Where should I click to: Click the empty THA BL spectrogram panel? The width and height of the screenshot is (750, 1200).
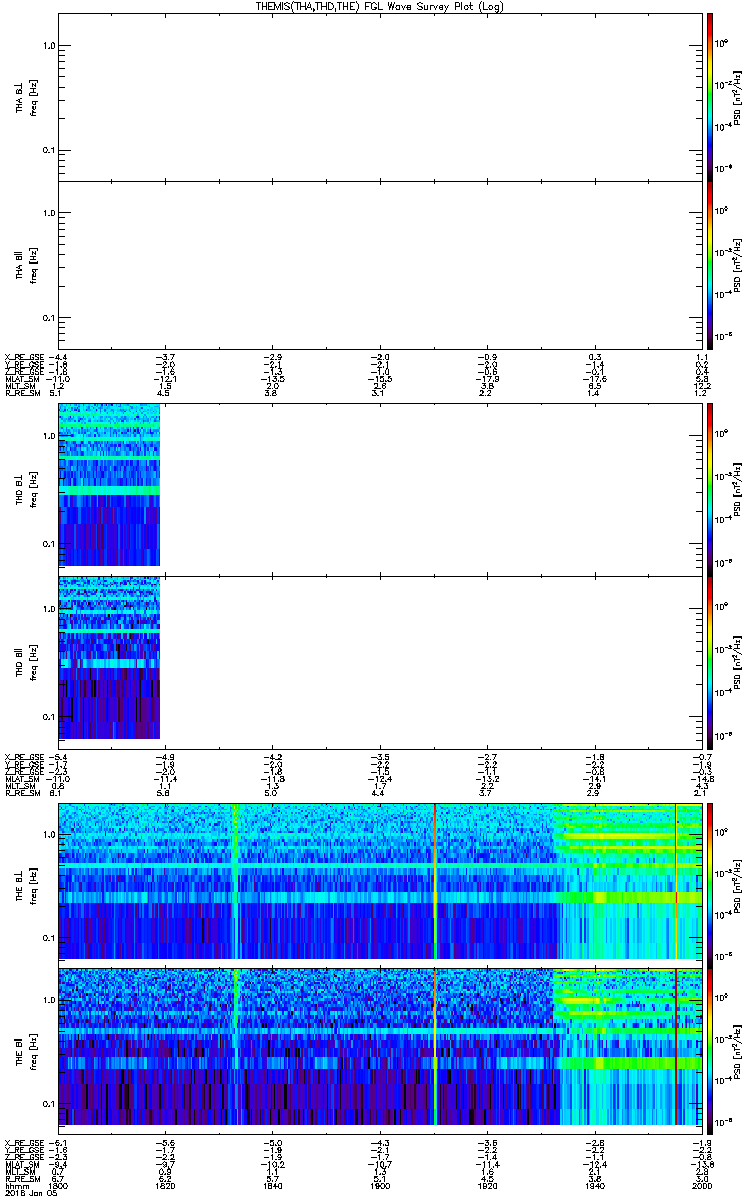[x=380, y=96]
